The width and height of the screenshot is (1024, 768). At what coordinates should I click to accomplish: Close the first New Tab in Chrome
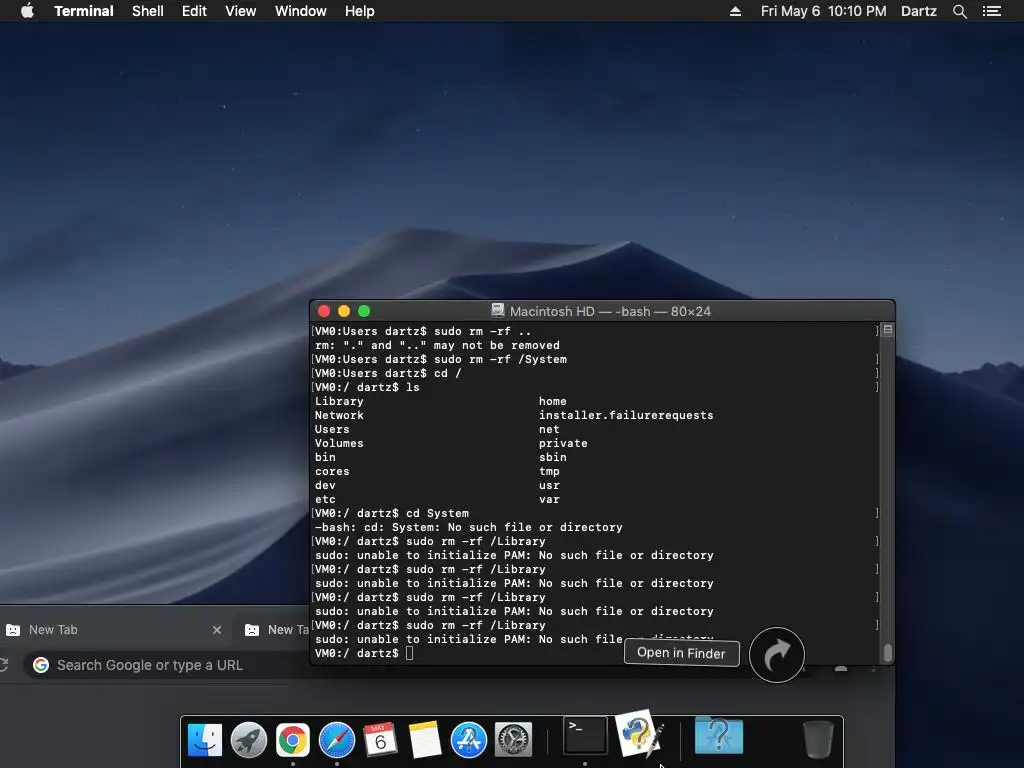217,630
